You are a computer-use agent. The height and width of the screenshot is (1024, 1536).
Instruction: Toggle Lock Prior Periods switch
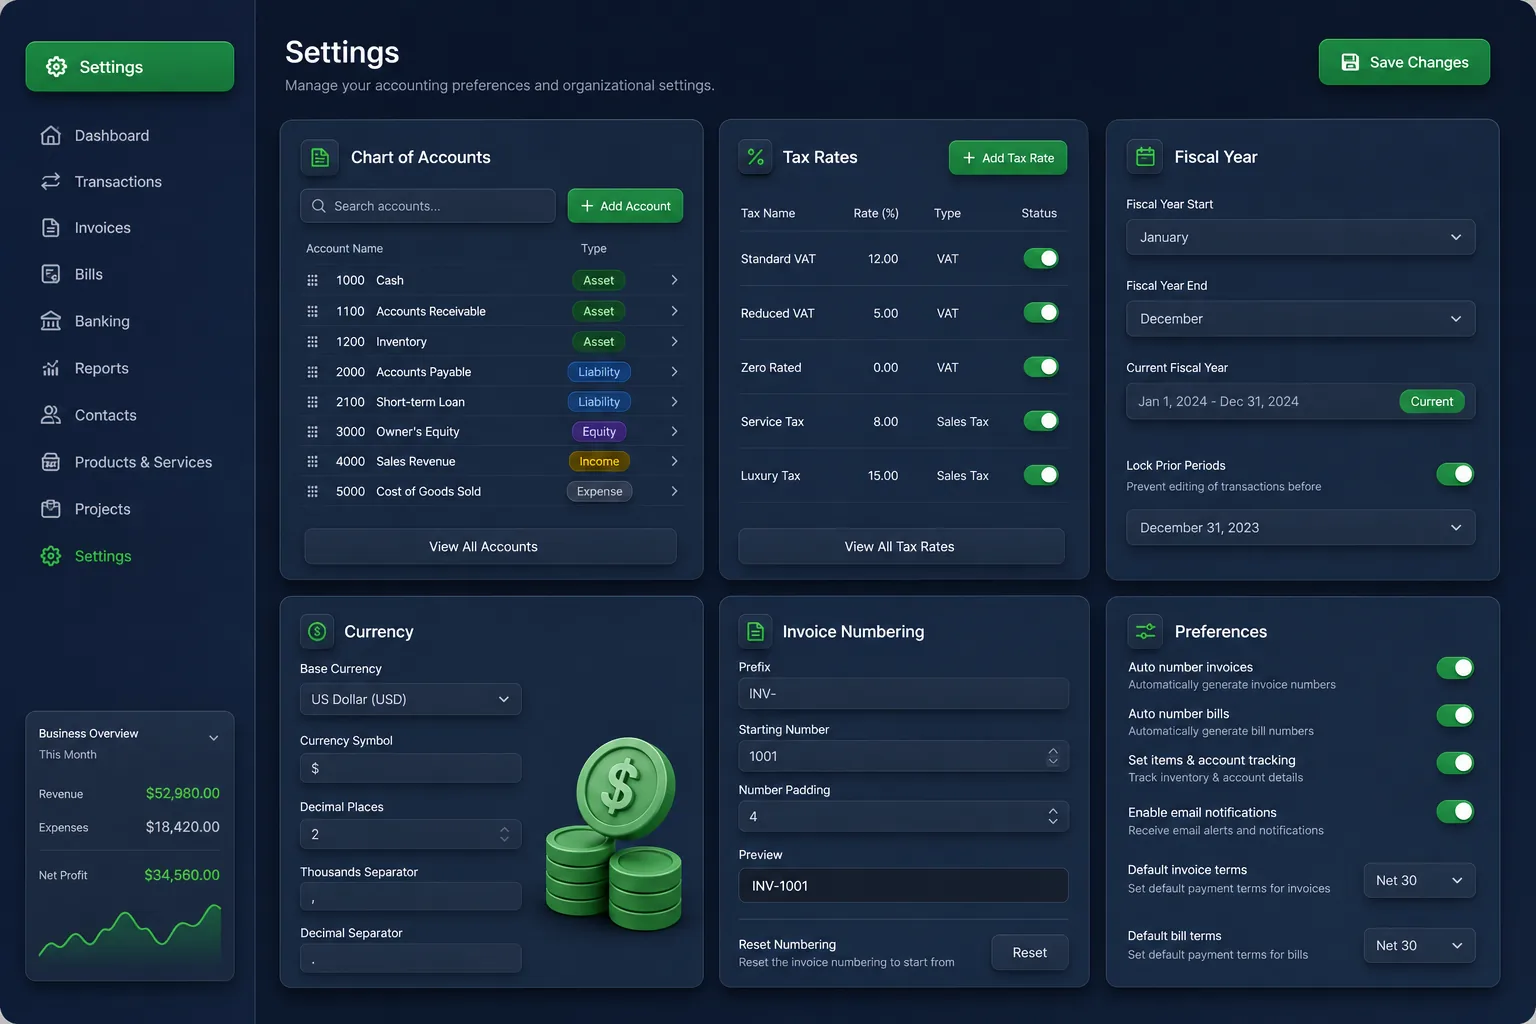point(1455,474)
